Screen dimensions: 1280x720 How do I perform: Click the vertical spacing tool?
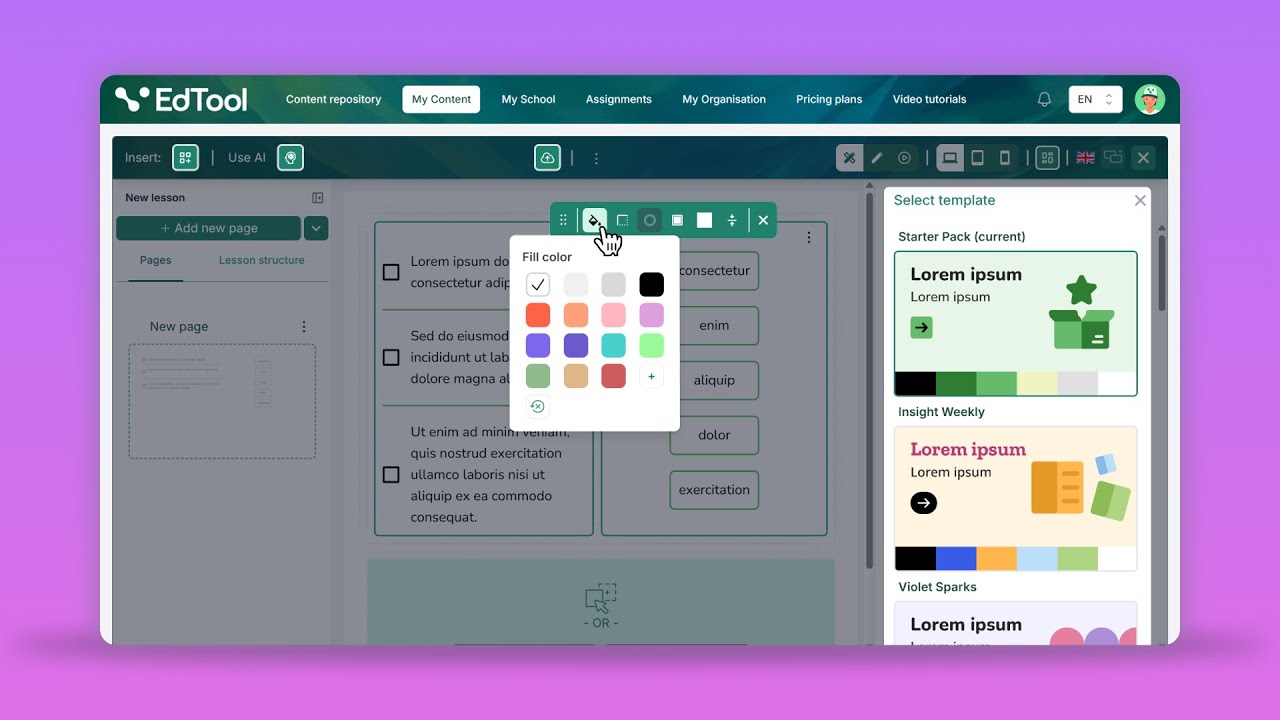click(x=732, y=220)
